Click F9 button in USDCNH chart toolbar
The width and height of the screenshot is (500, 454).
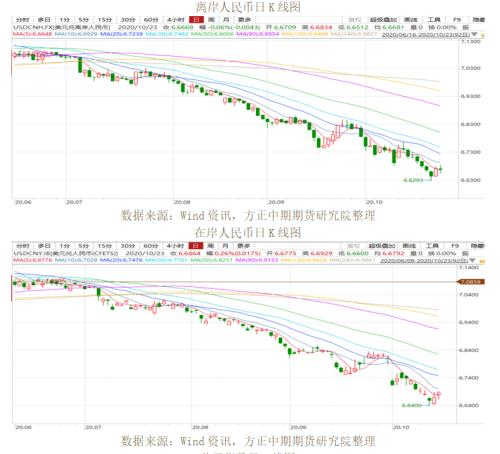pos(457,20)
